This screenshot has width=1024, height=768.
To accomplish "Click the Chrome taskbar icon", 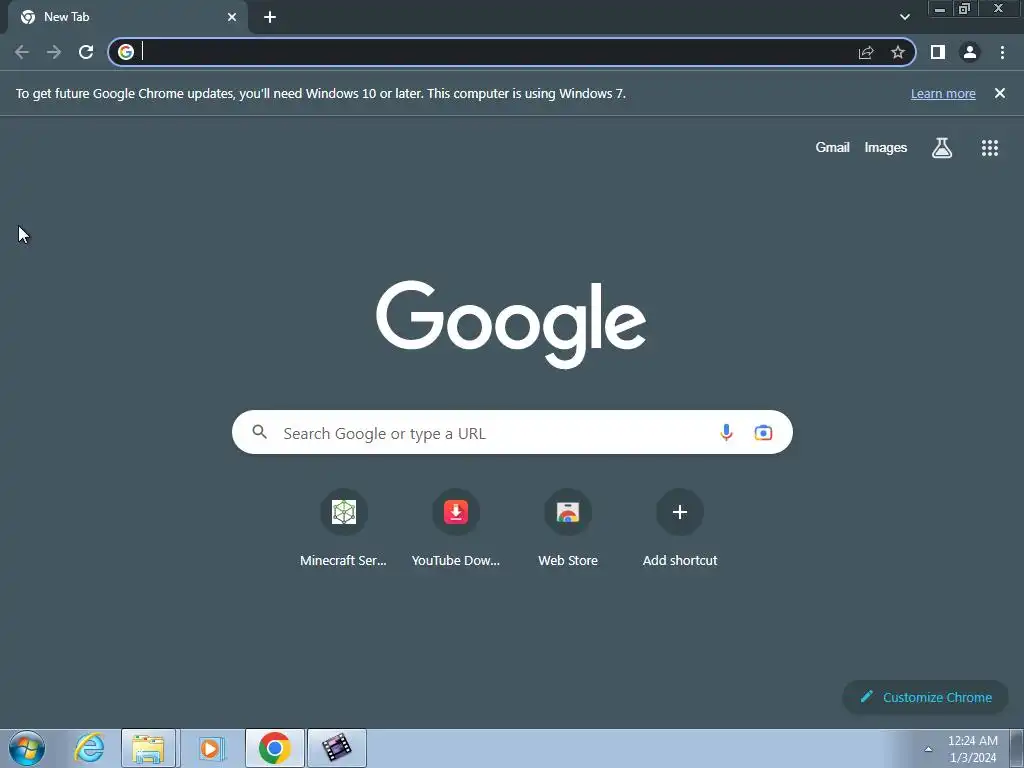I will click(x=274, y=748).
